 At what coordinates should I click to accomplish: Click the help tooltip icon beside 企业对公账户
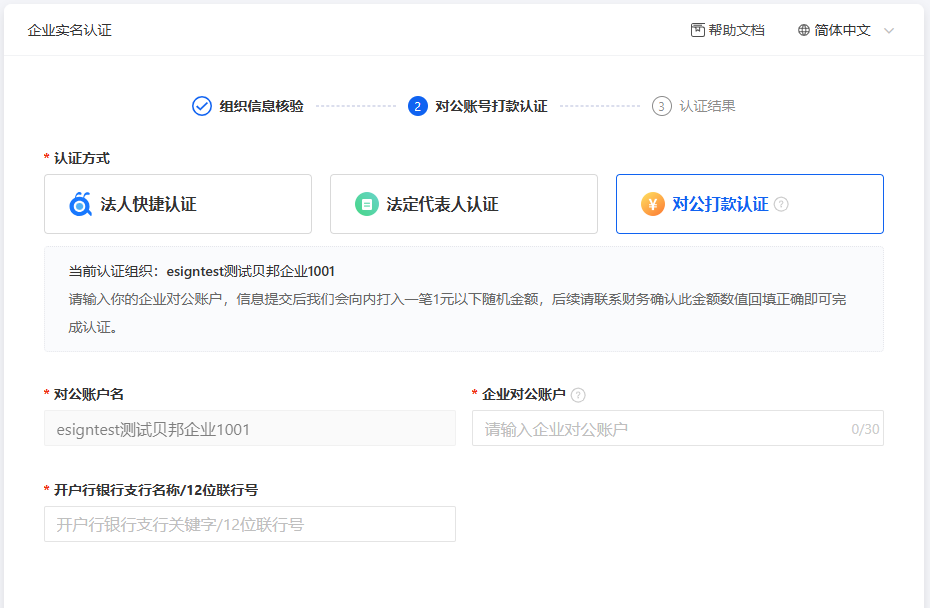(x=578, y=395)
